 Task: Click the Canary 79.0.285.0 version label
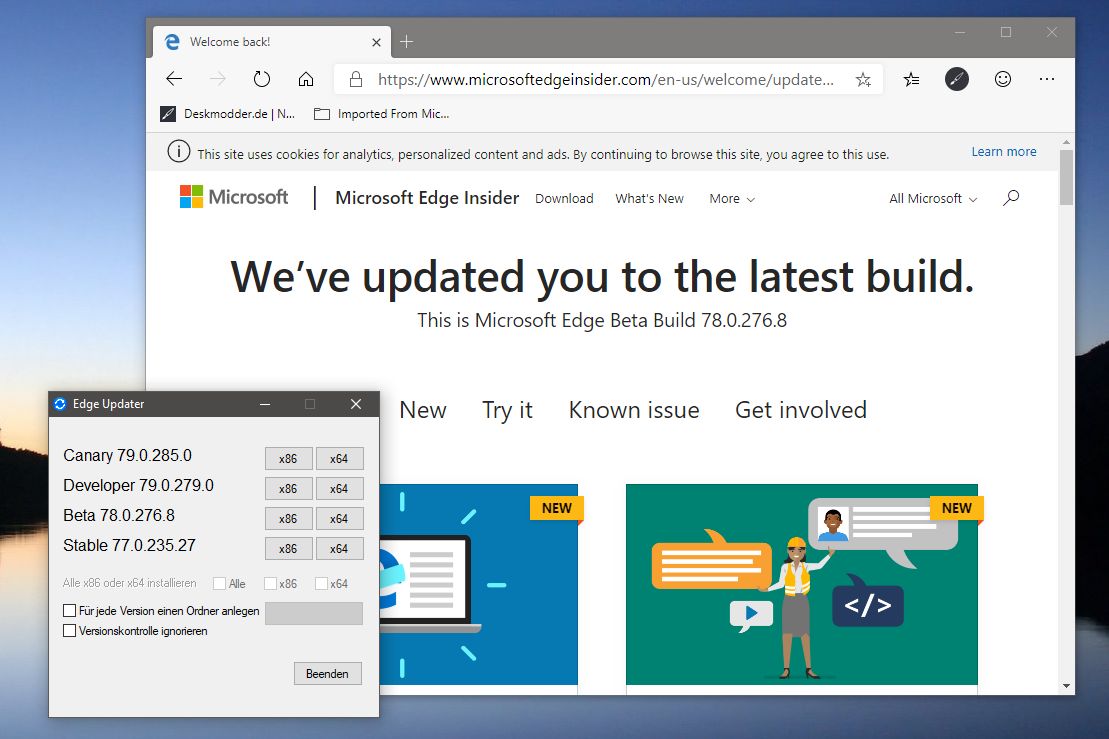(127, 455)
